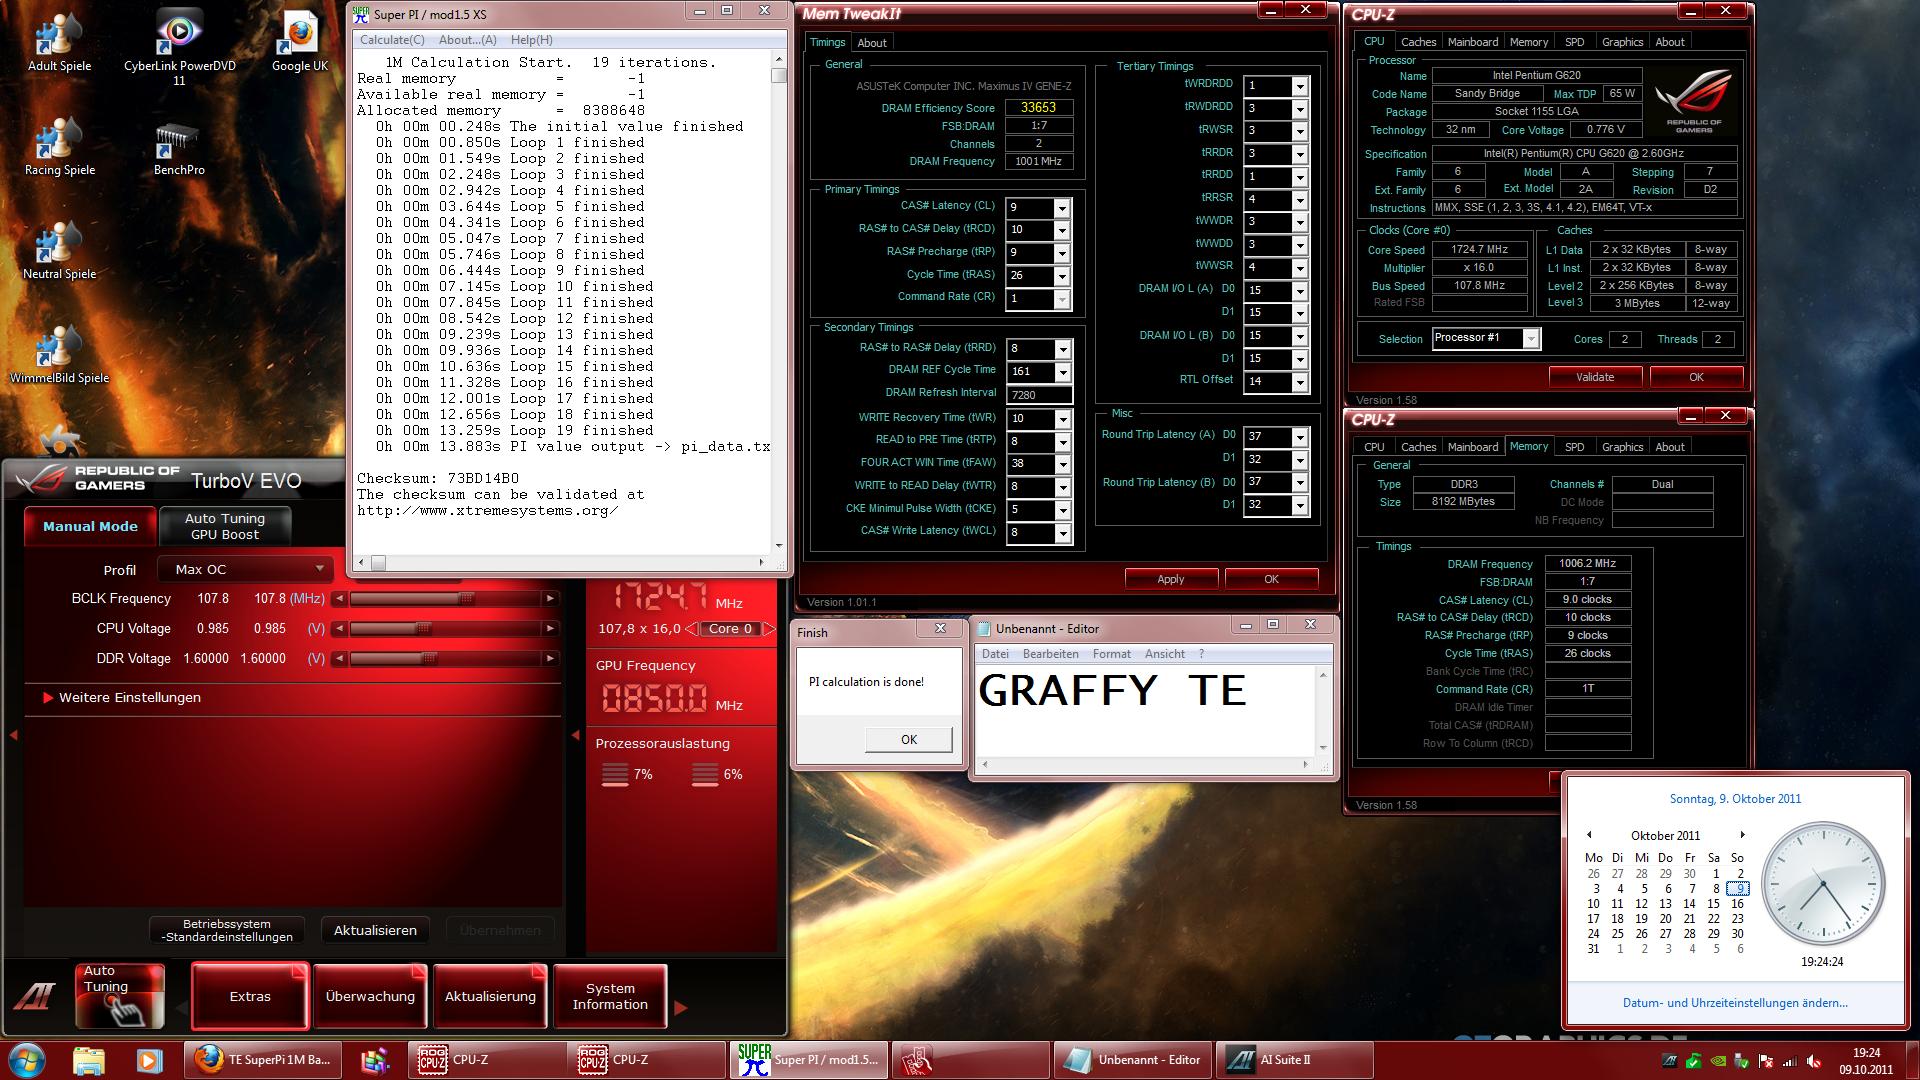
Task: Switch to About tab in Mem TweakIt
Action: (872, 43)
